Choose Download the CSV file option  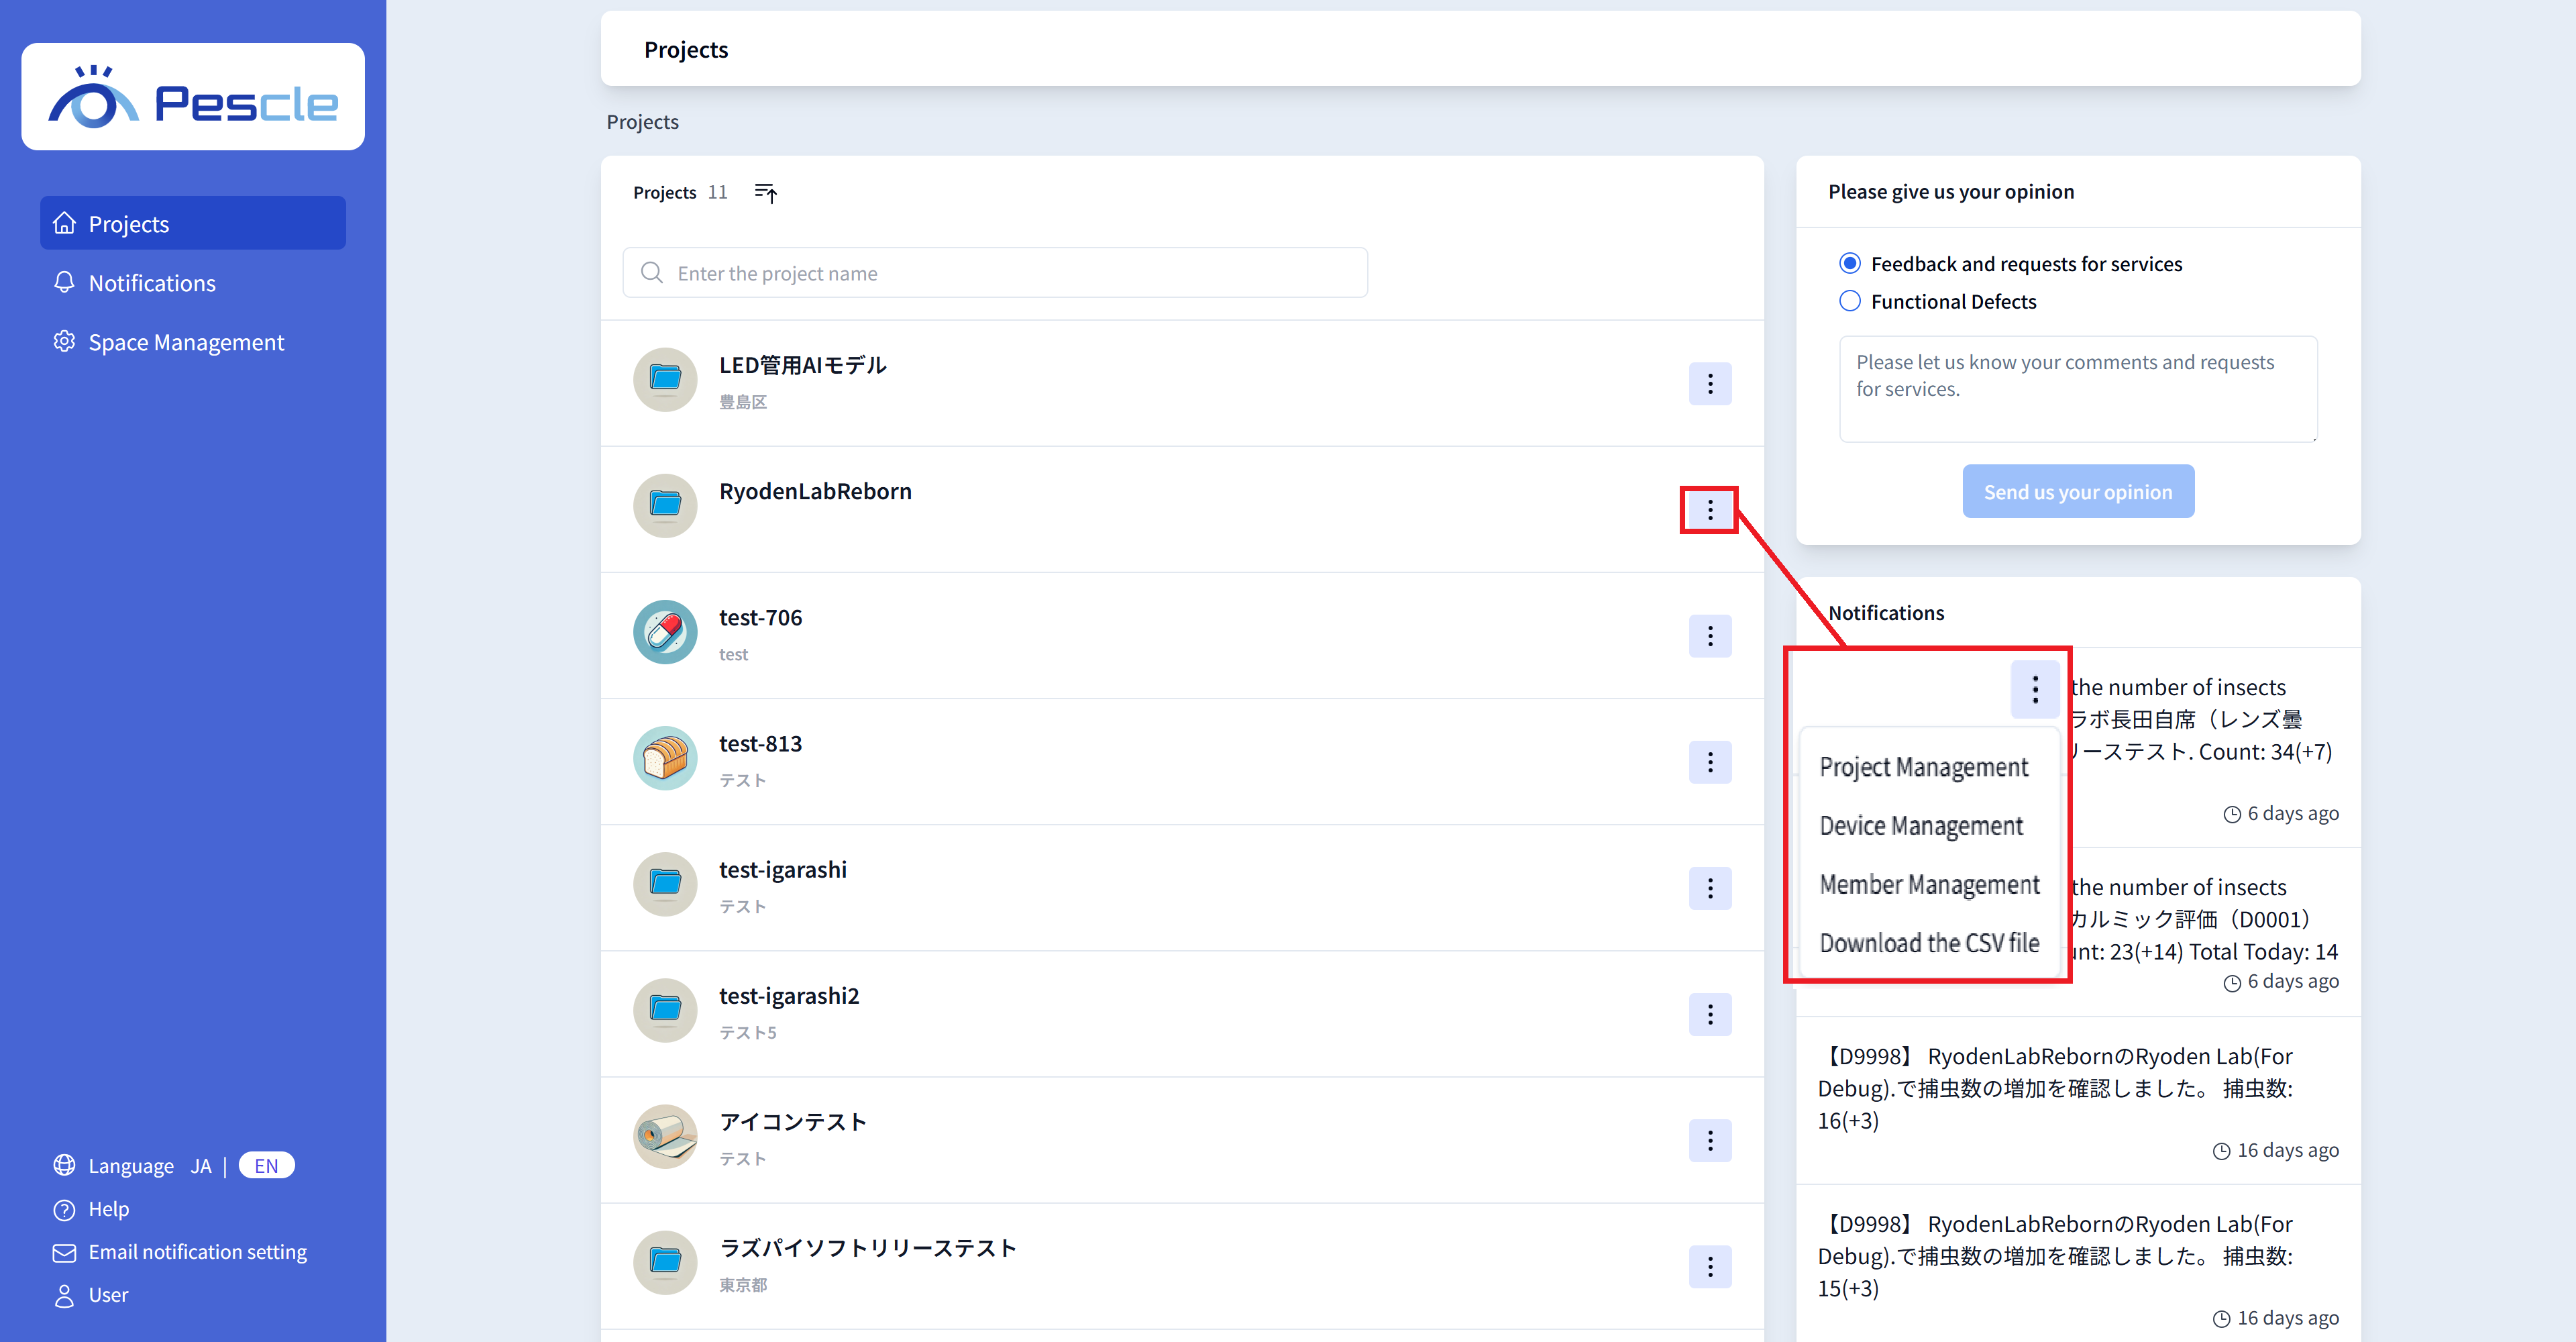pos(1929,943)
